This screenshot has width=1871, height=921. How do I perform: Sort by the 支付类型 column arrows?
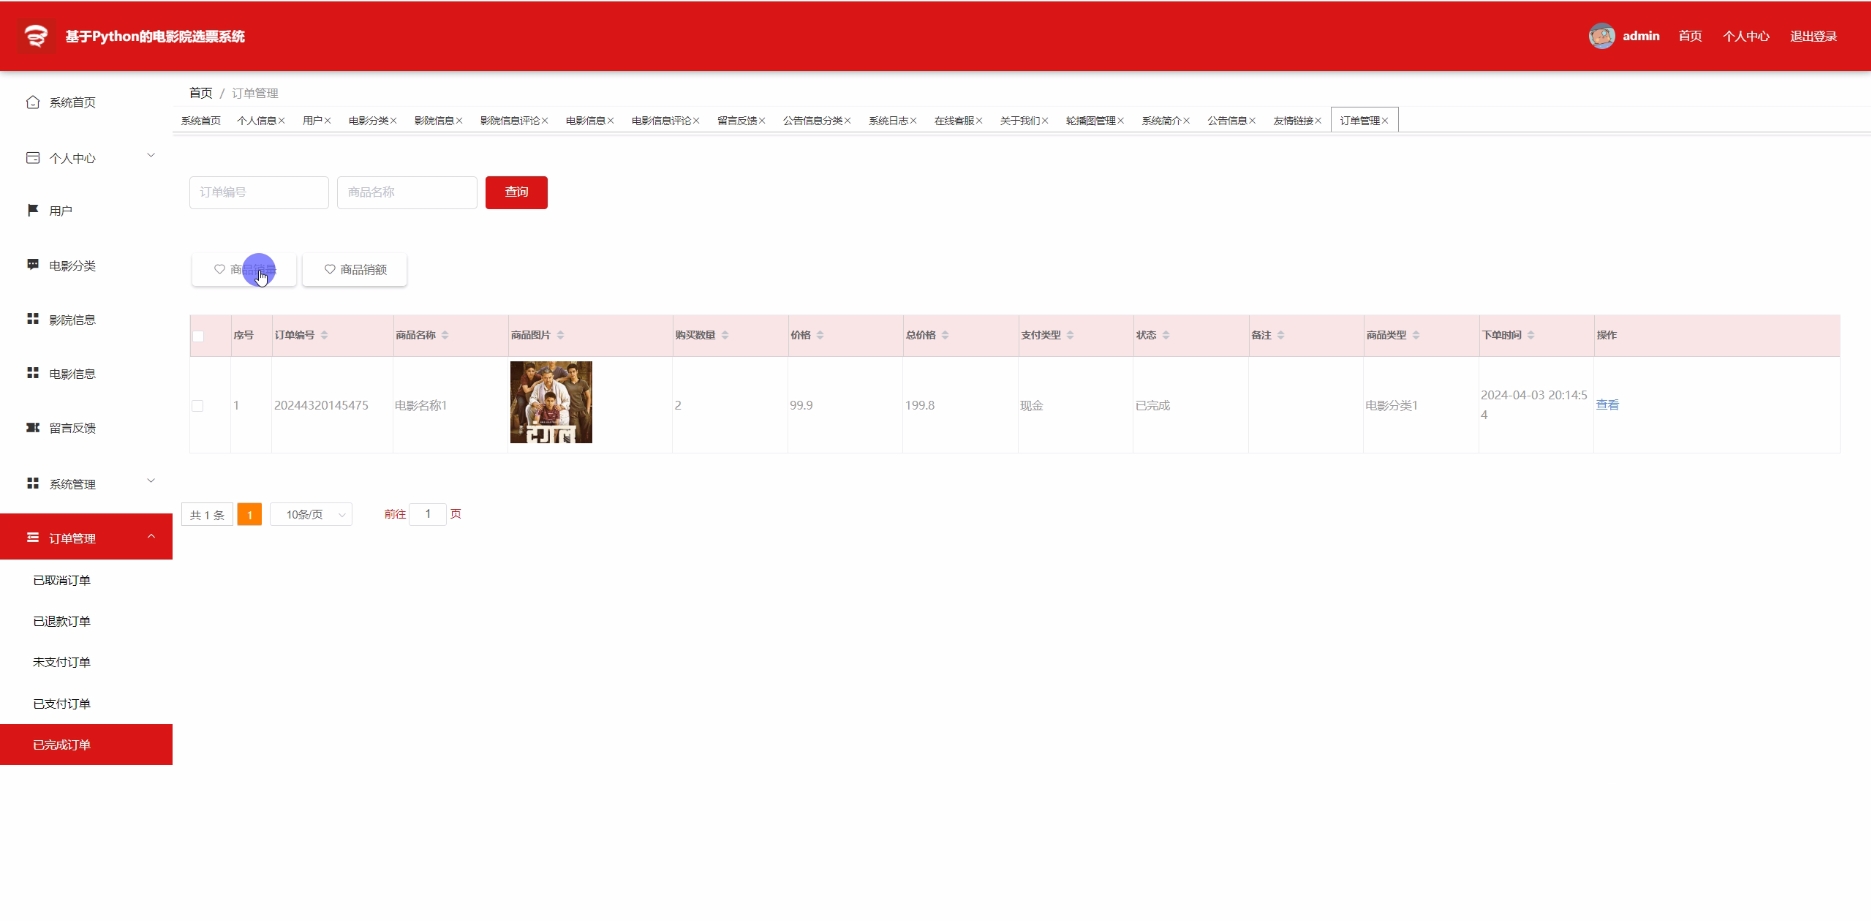[1070, 335]
